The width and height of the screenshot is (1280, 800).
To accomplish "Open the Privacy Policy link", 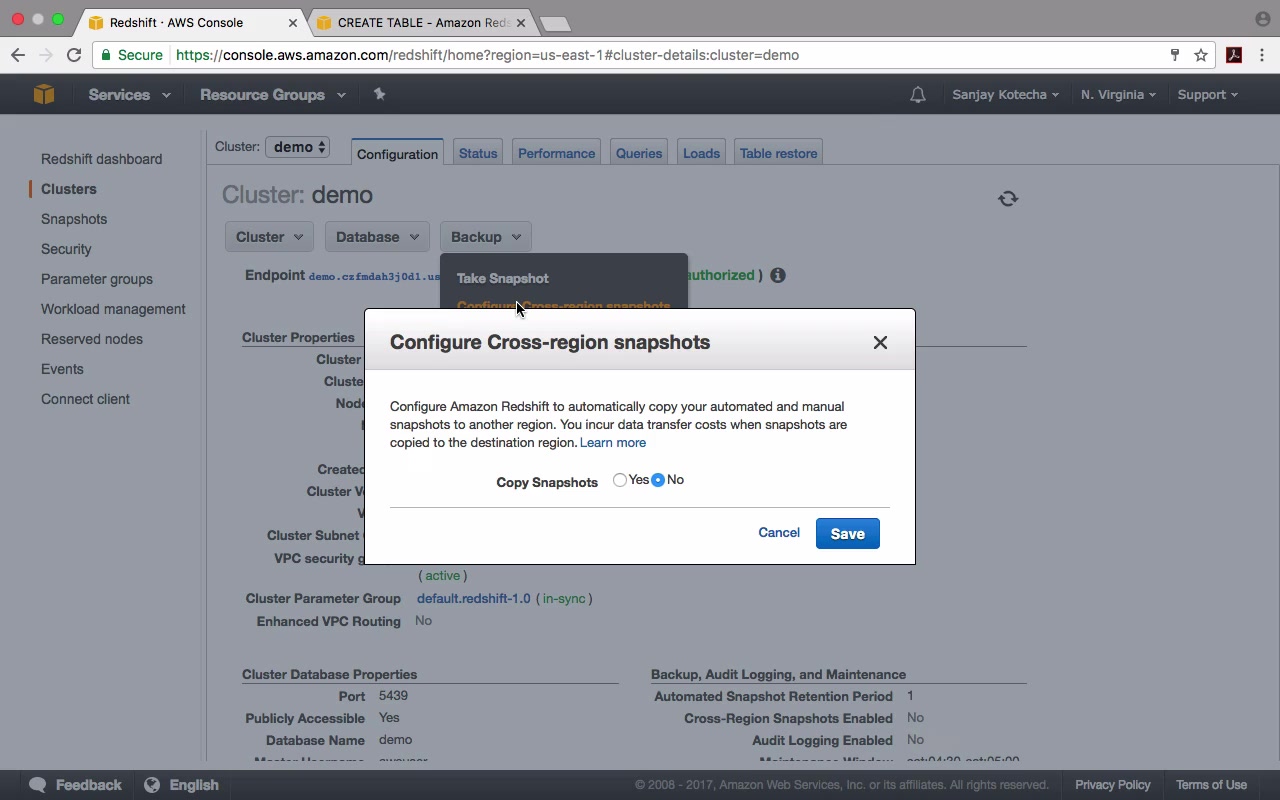I will [x=1113, y=785].
